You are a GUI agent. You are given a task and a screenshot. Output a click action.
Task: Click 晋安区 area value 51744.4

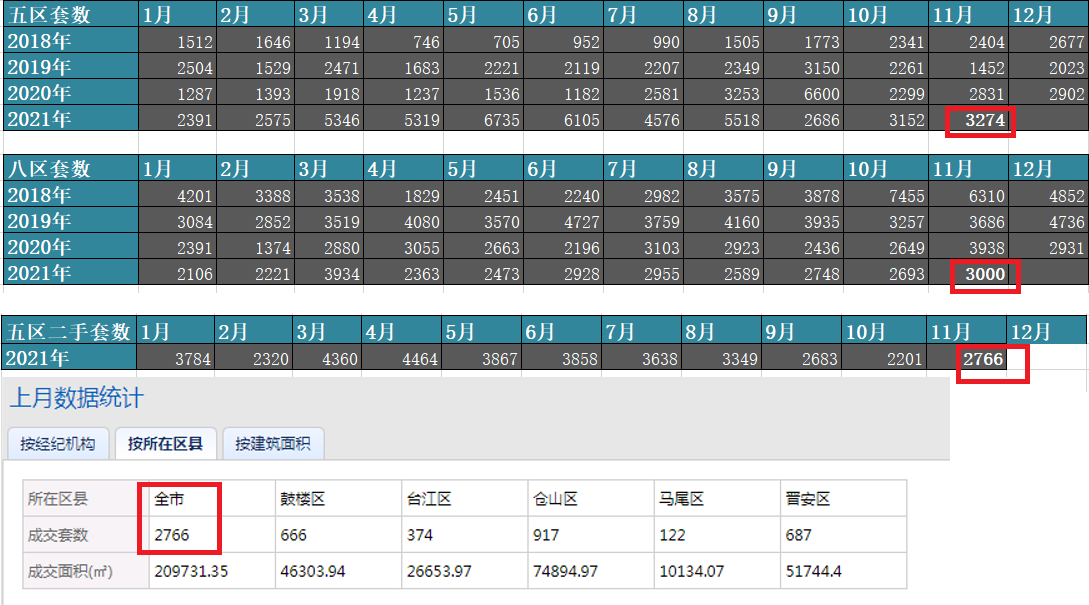[813, 571]
